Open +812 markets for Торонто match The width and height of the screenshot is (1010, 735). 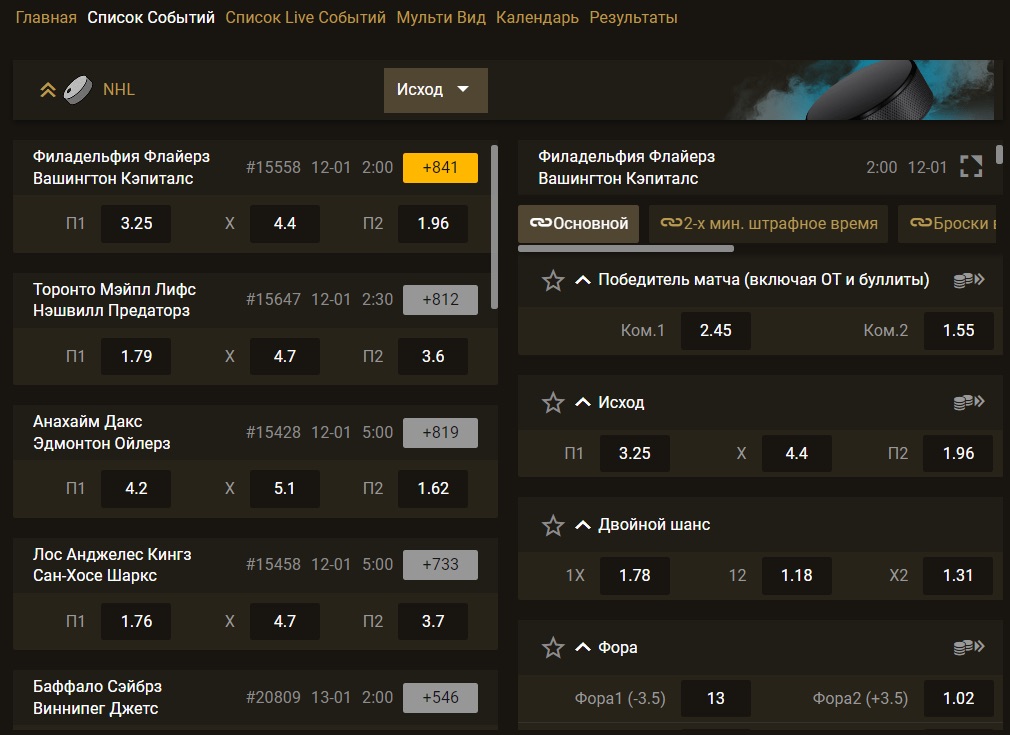pyautogui.click(x=441, y=300)
